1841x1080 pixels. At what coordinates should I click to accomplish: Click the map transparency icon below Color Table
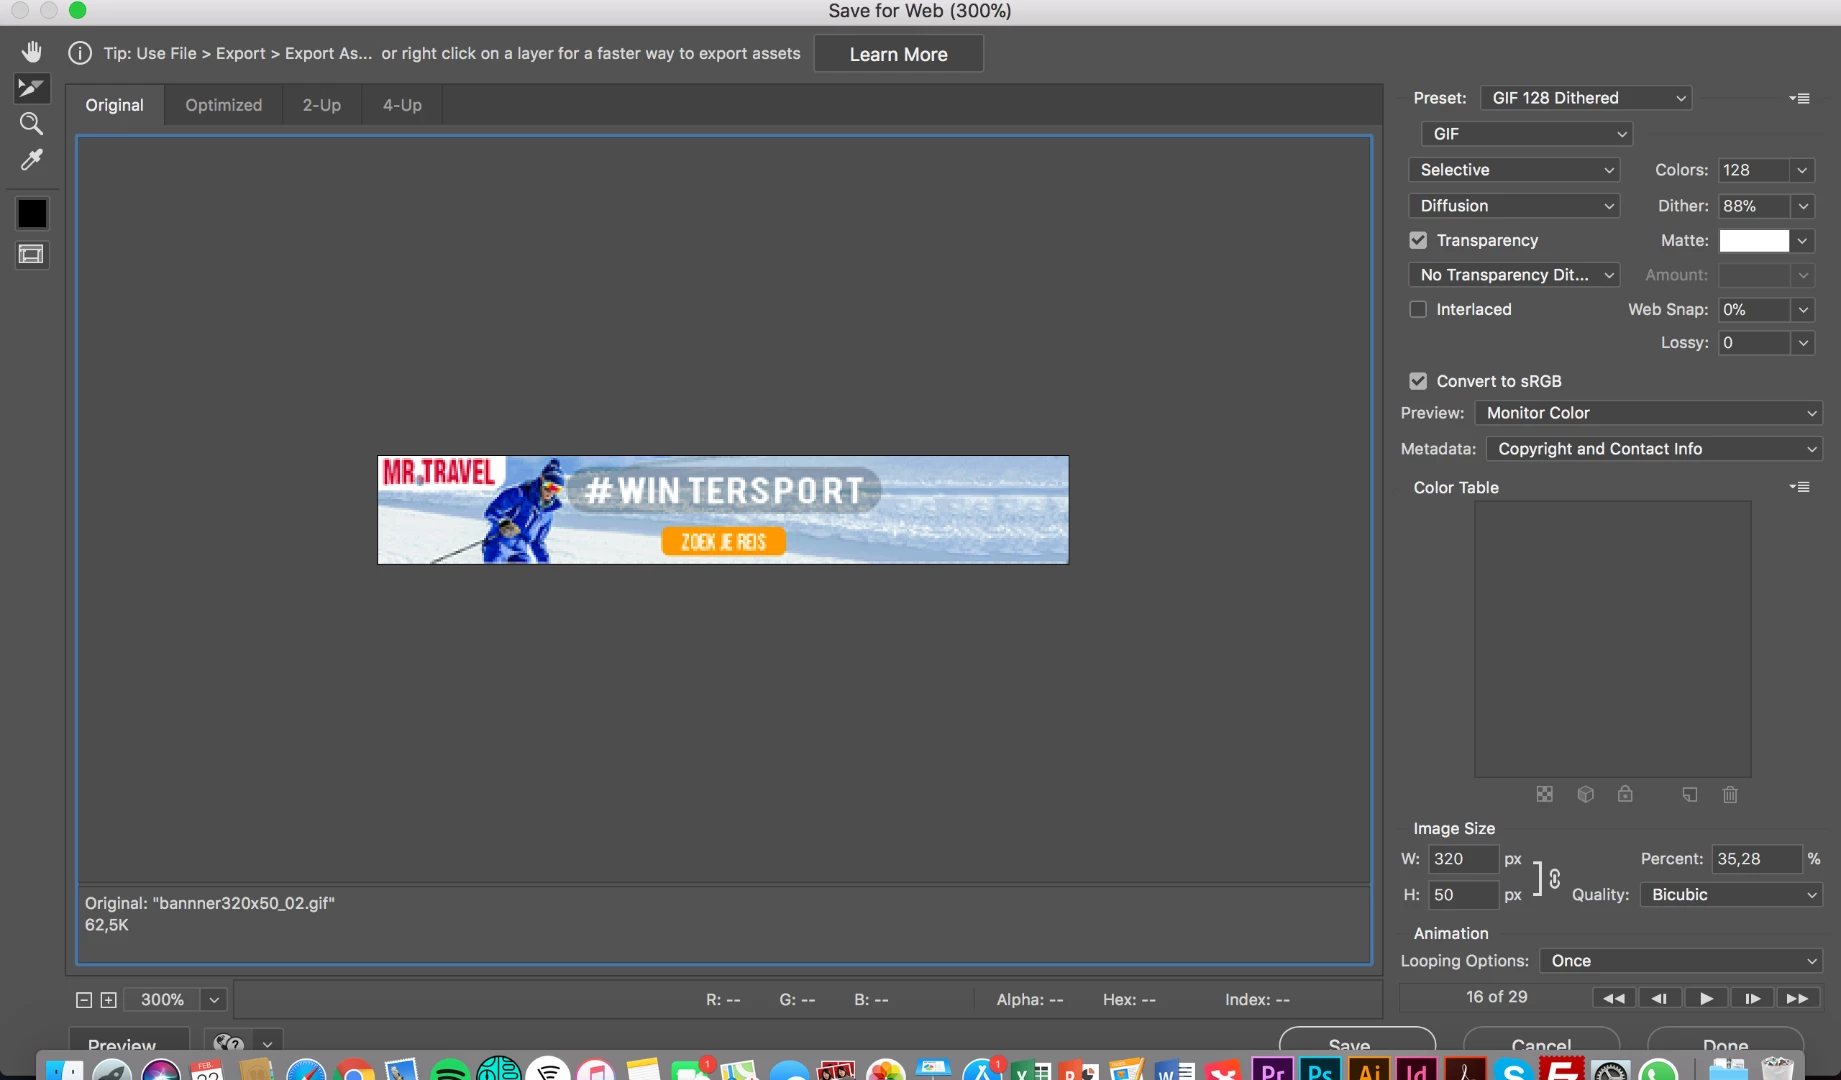(1545, 794)
